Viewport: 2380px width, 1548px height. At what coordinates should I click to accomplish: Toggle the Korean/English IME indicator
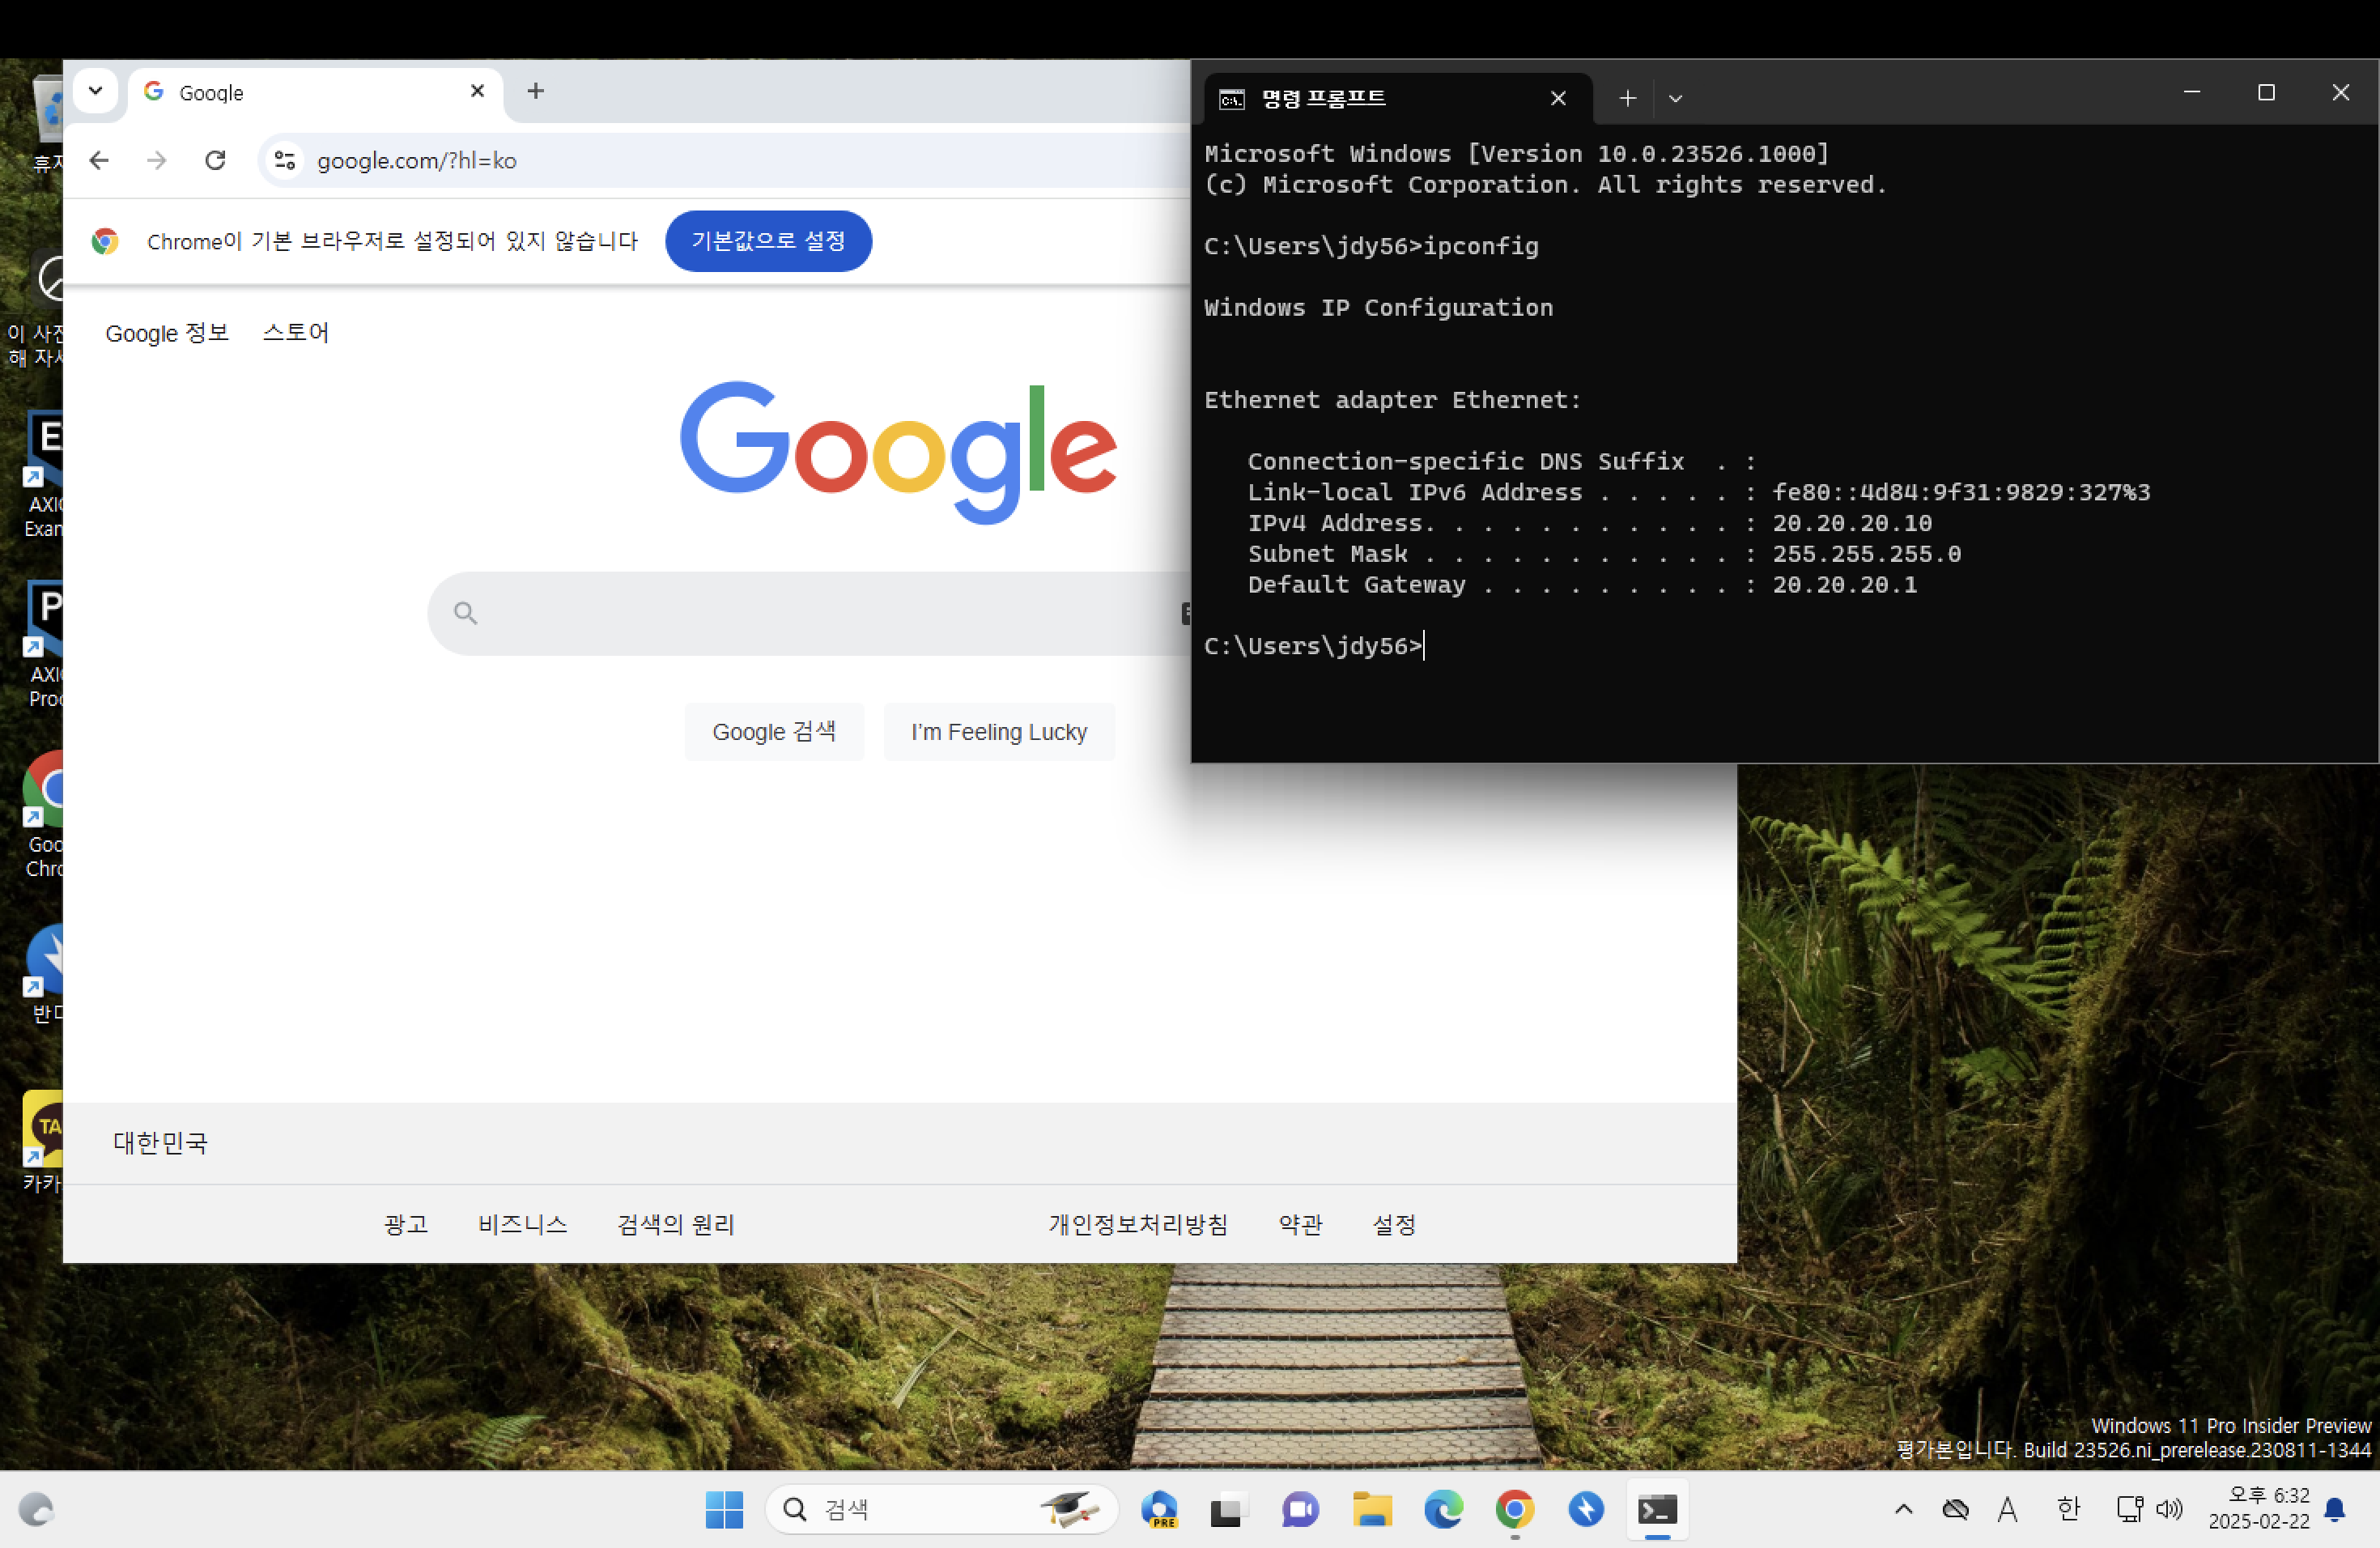tap(2068, 1508)
